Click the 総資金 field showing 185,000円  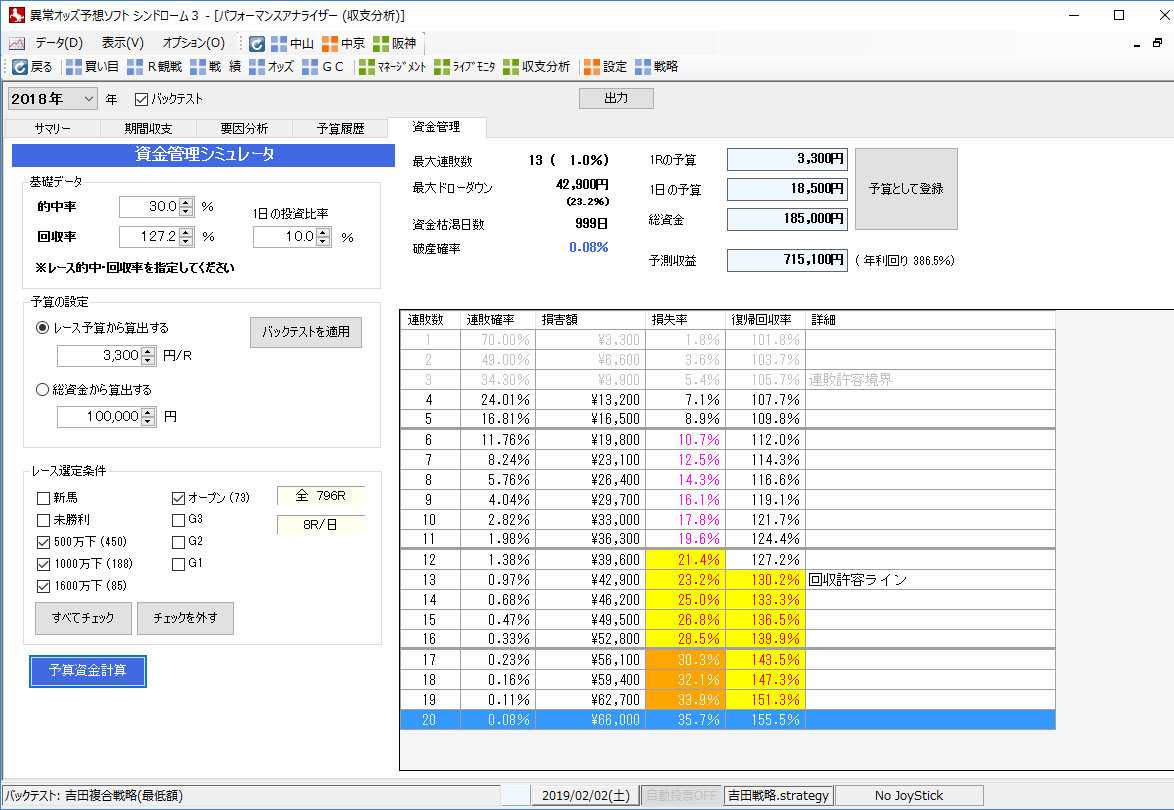pos(787,219)
